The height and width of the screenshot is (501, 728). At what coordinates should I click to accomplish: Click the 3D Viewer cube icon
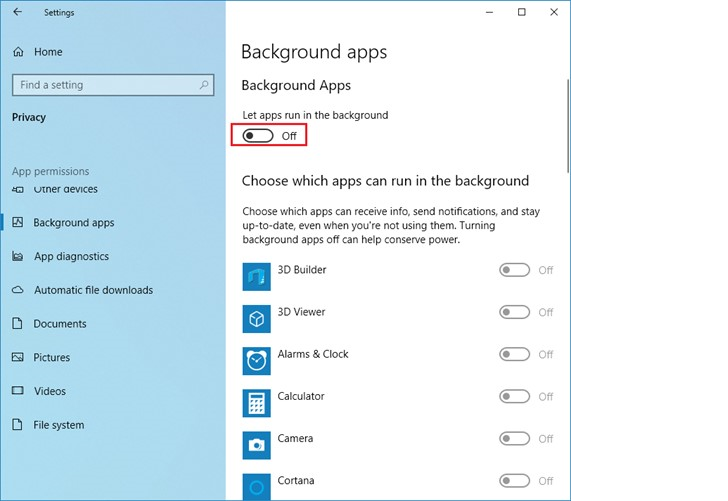[257, 318]
